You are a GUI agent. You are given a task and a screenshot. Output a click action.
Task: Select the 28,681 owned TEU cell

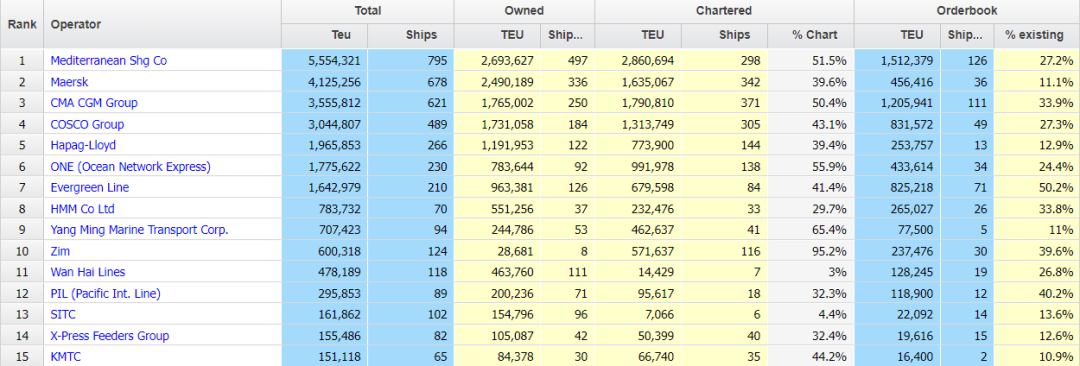(x=498, y=252)
